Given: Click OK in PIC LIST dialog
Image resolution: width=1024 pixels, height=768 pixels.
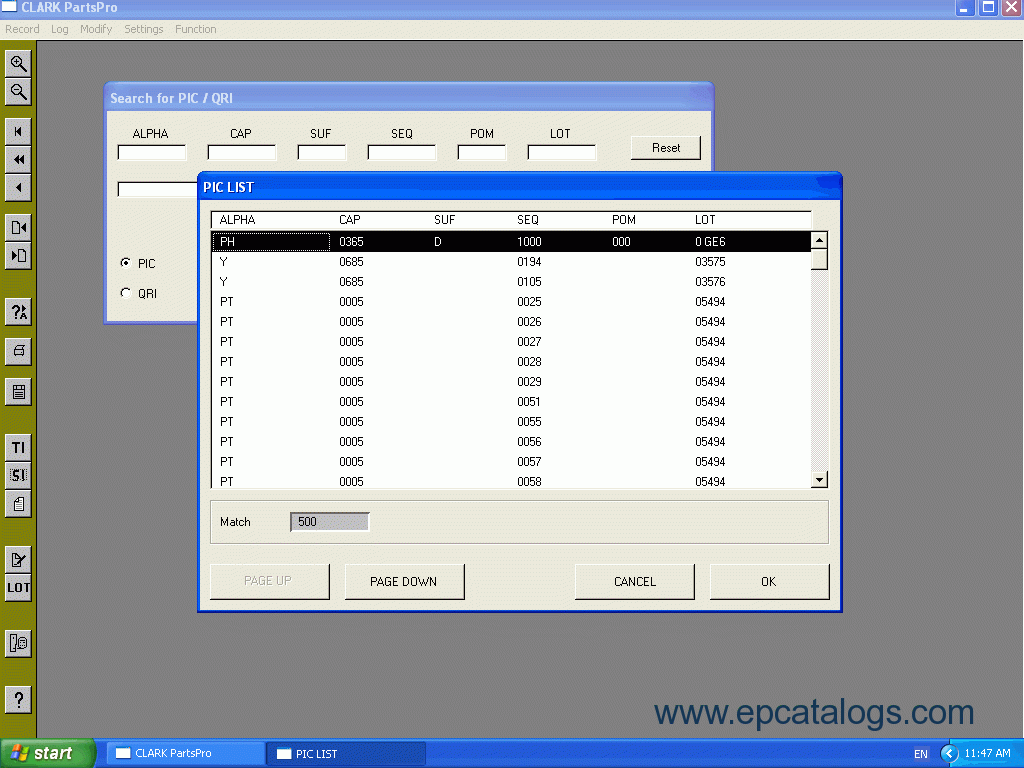Looking at the screenshot, I should coord(769,581).
